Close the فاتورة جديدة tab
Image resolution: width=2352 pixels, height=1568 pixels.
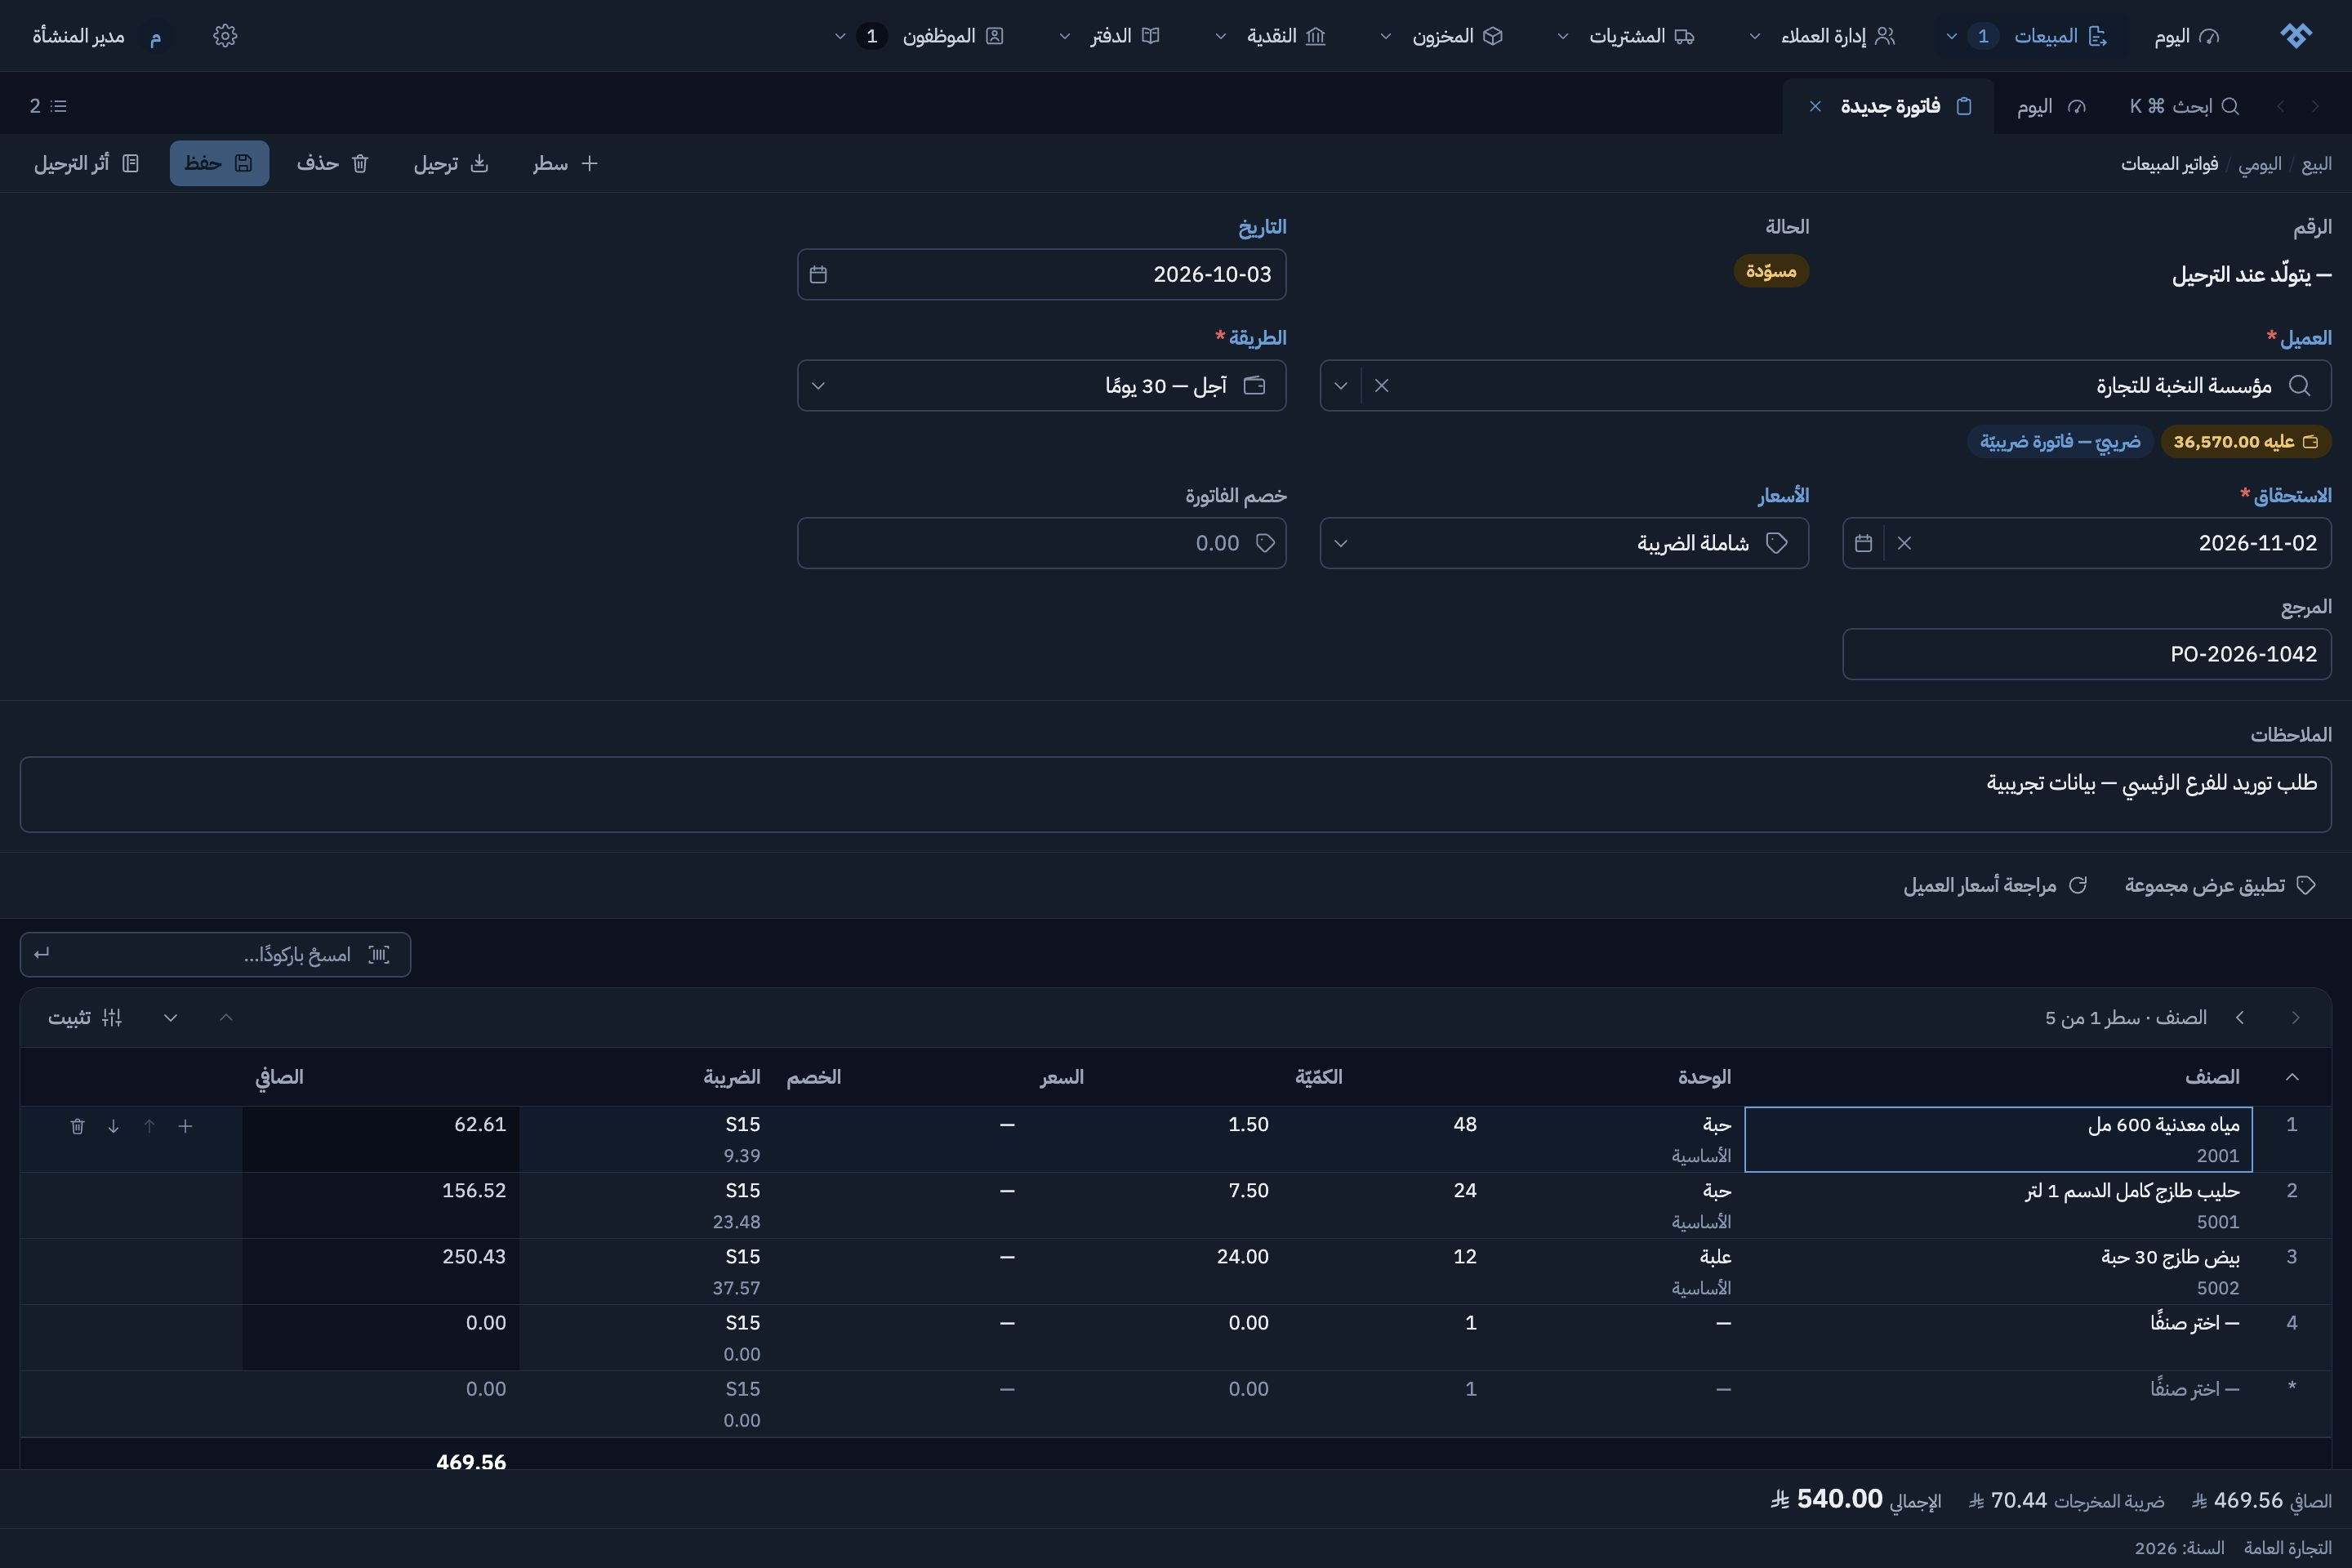tap(1815, 106)
